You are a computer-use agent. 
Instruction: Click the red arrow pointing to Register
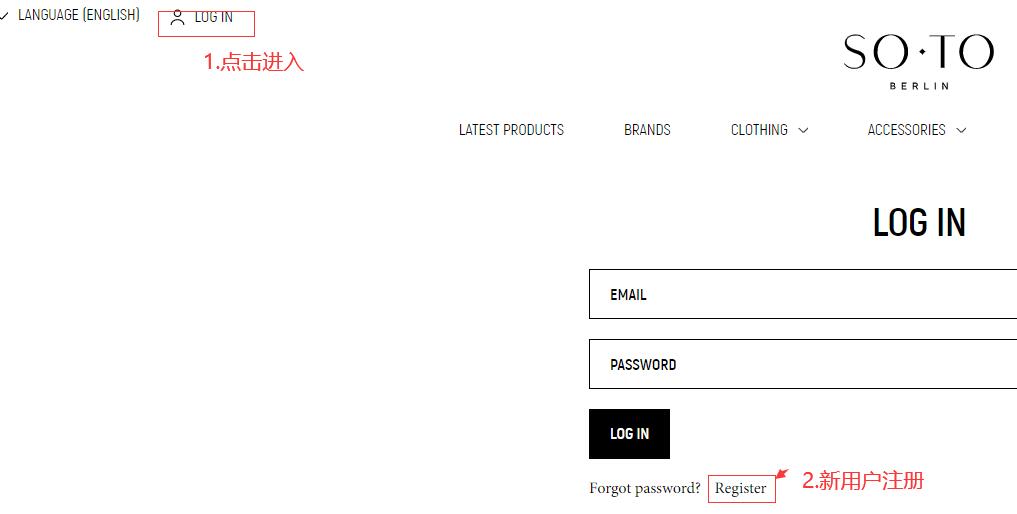[782, 474]
